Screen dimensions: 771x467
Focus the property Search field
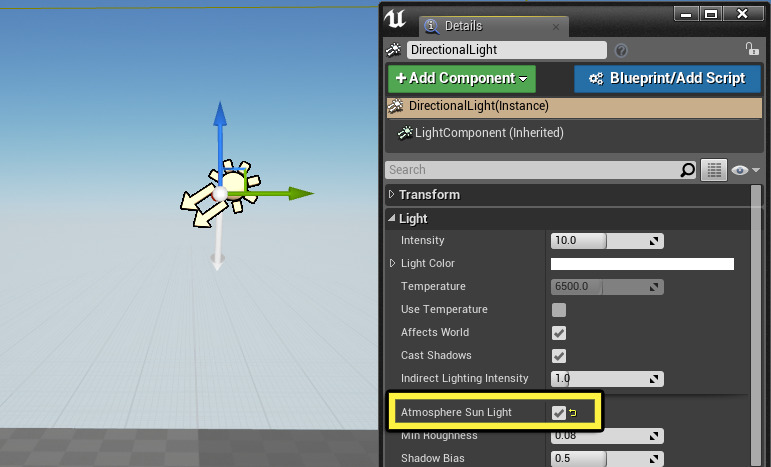pos(532,170)
